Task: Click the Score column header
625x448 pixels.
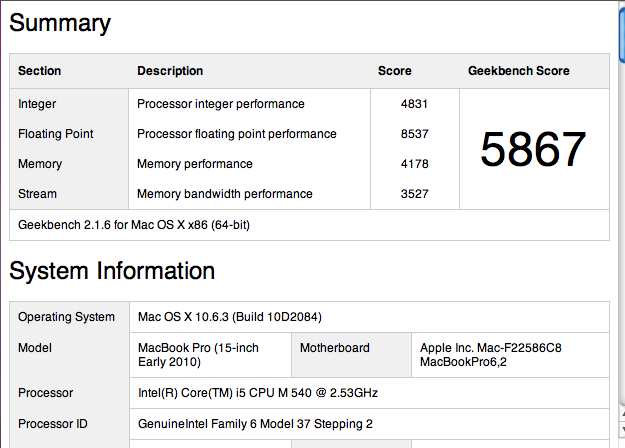Action: 395,71
